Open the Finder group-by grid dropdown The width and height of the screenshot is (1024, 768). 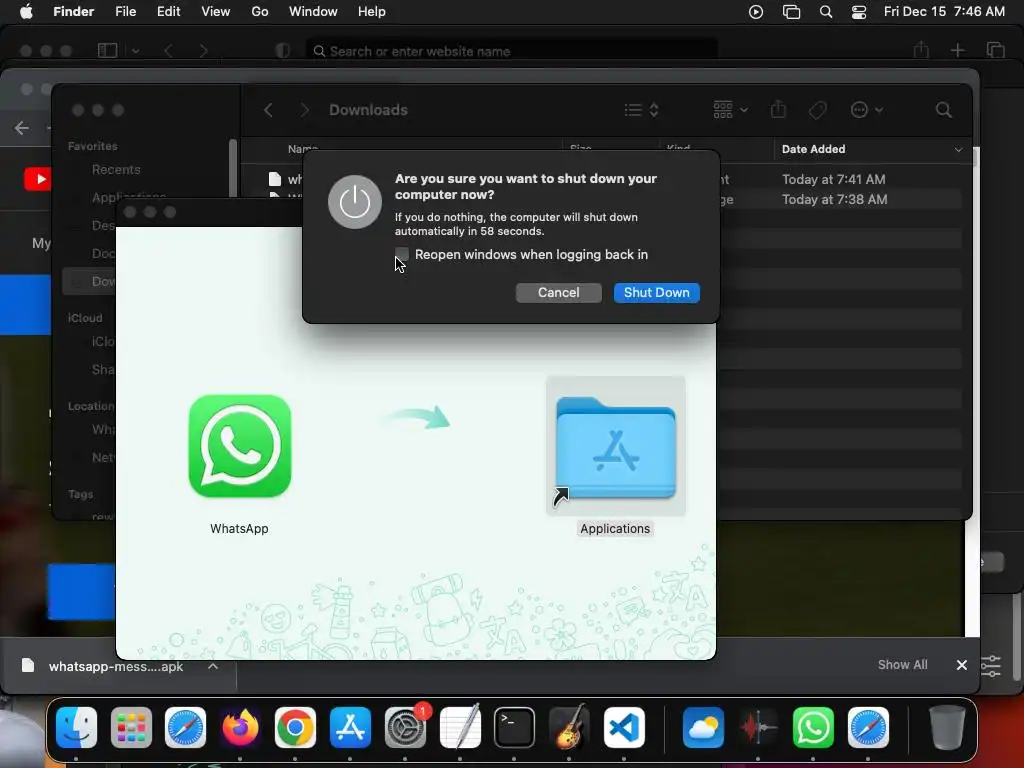point(729,110)
